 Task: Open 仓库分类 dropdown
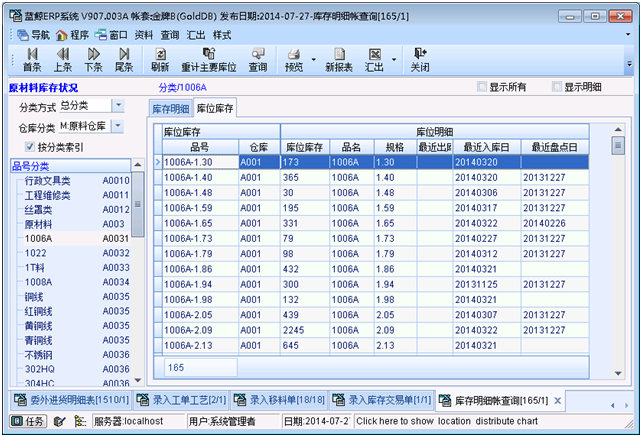(118, 126)
